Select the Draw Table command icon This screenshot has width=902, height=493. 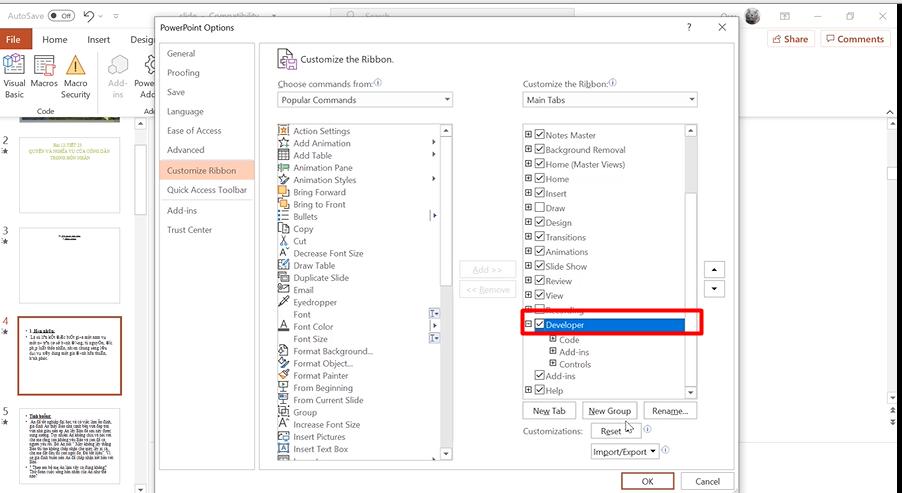pos(283,265)
